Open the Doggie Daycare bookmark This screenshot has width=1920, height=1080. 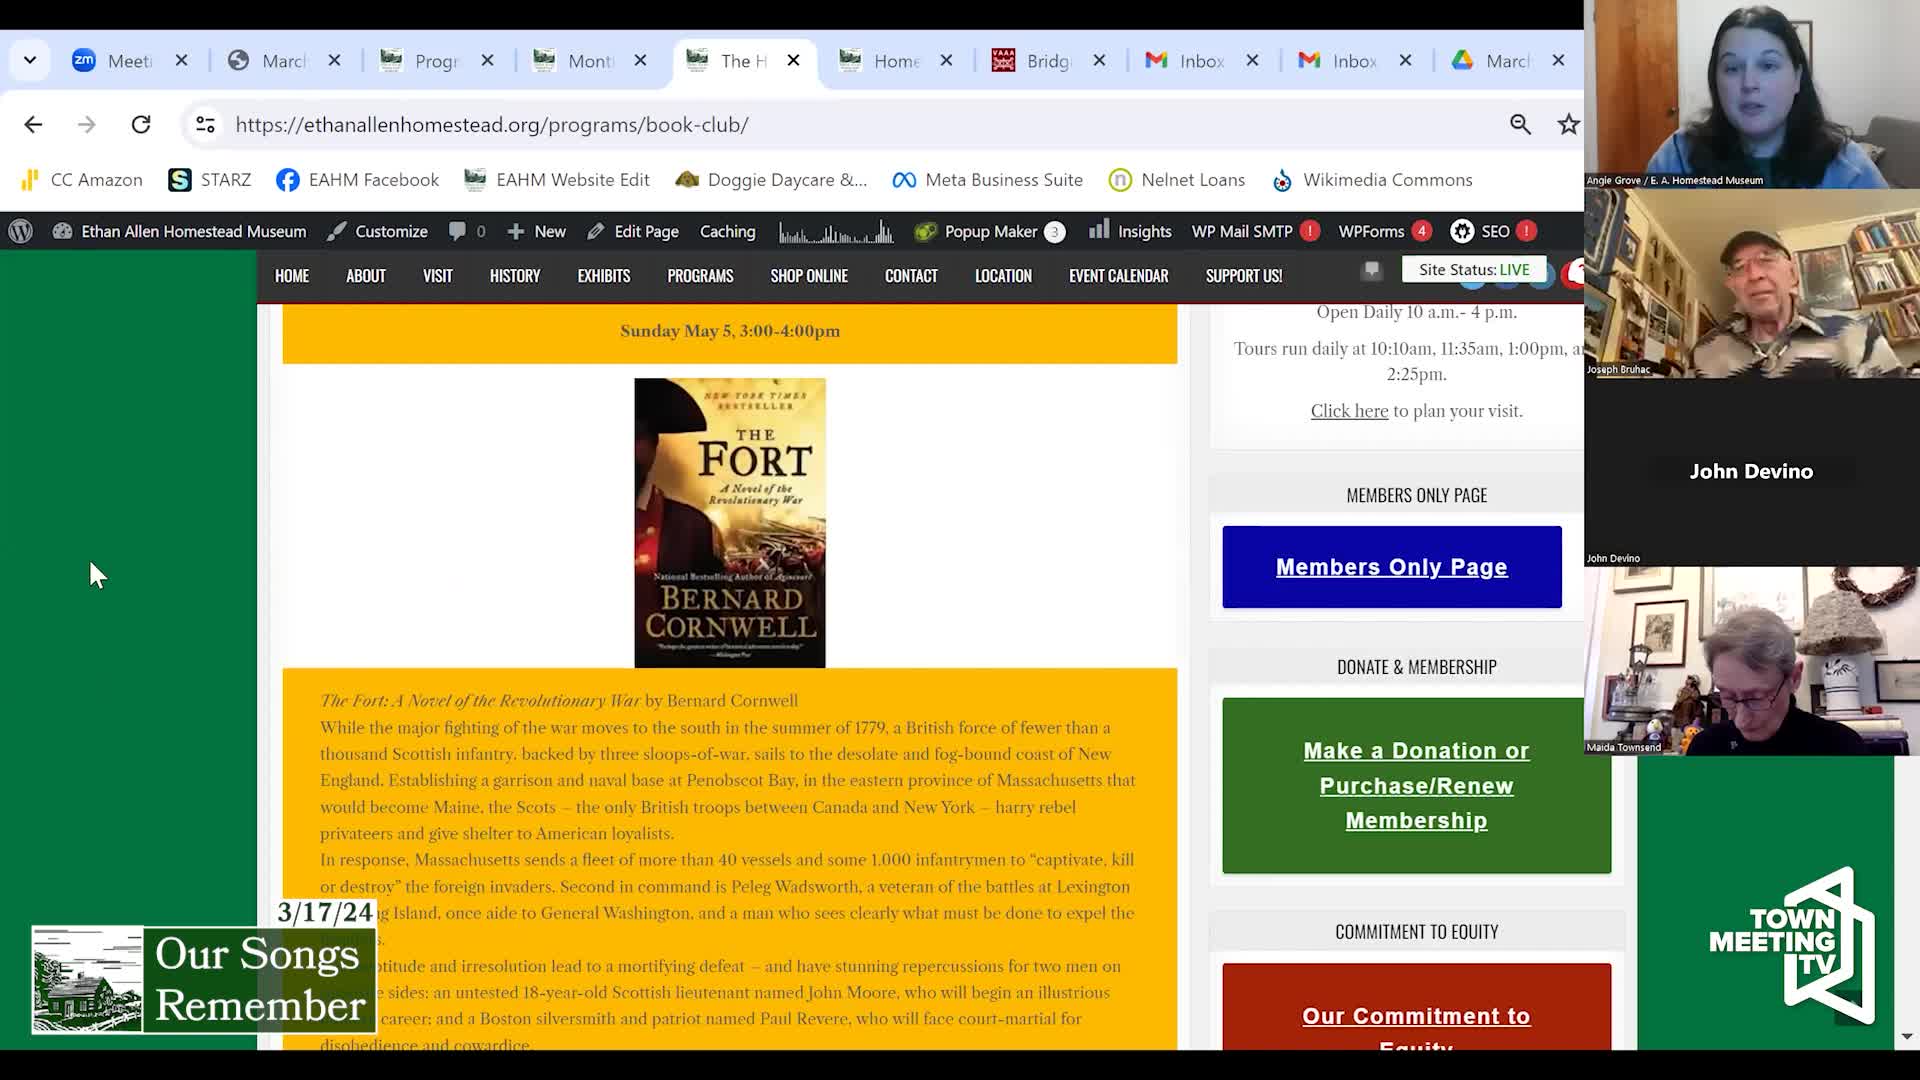point(771,180)
